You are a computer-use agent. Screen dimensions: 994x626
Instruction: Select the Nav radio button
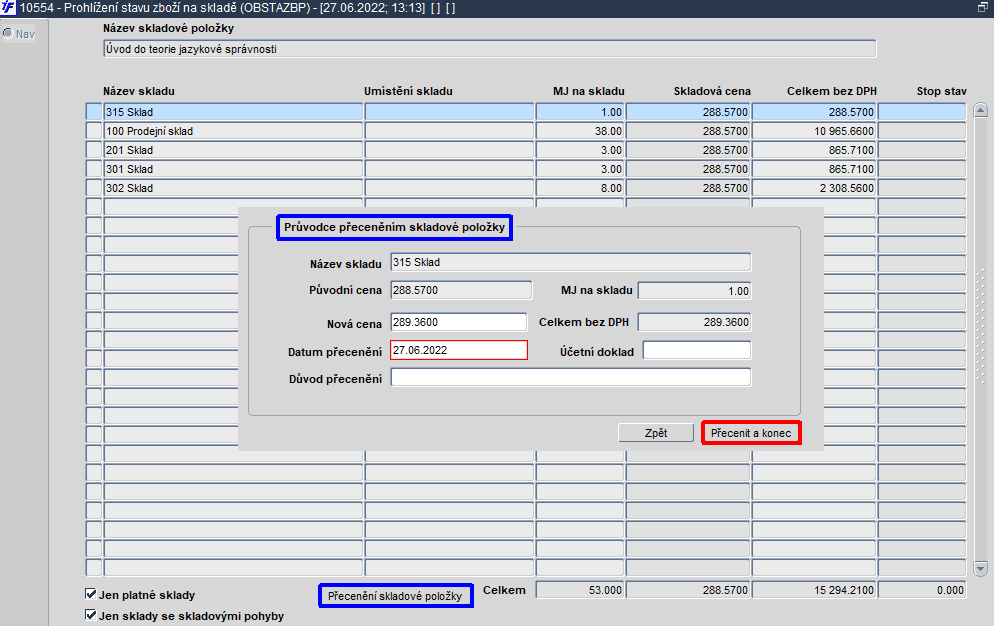pyautogui.click(x=8, y=33)
